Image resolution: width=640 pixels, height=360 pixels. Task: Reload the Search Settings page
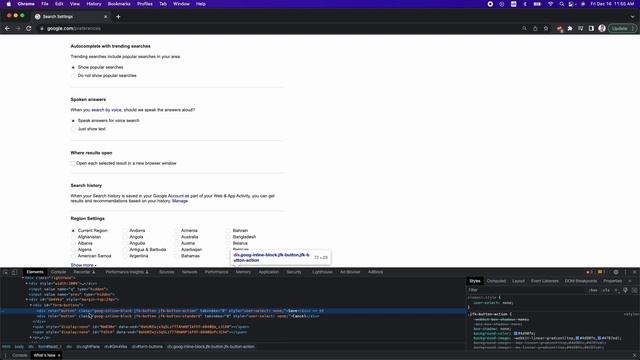(x=29, y=29)
